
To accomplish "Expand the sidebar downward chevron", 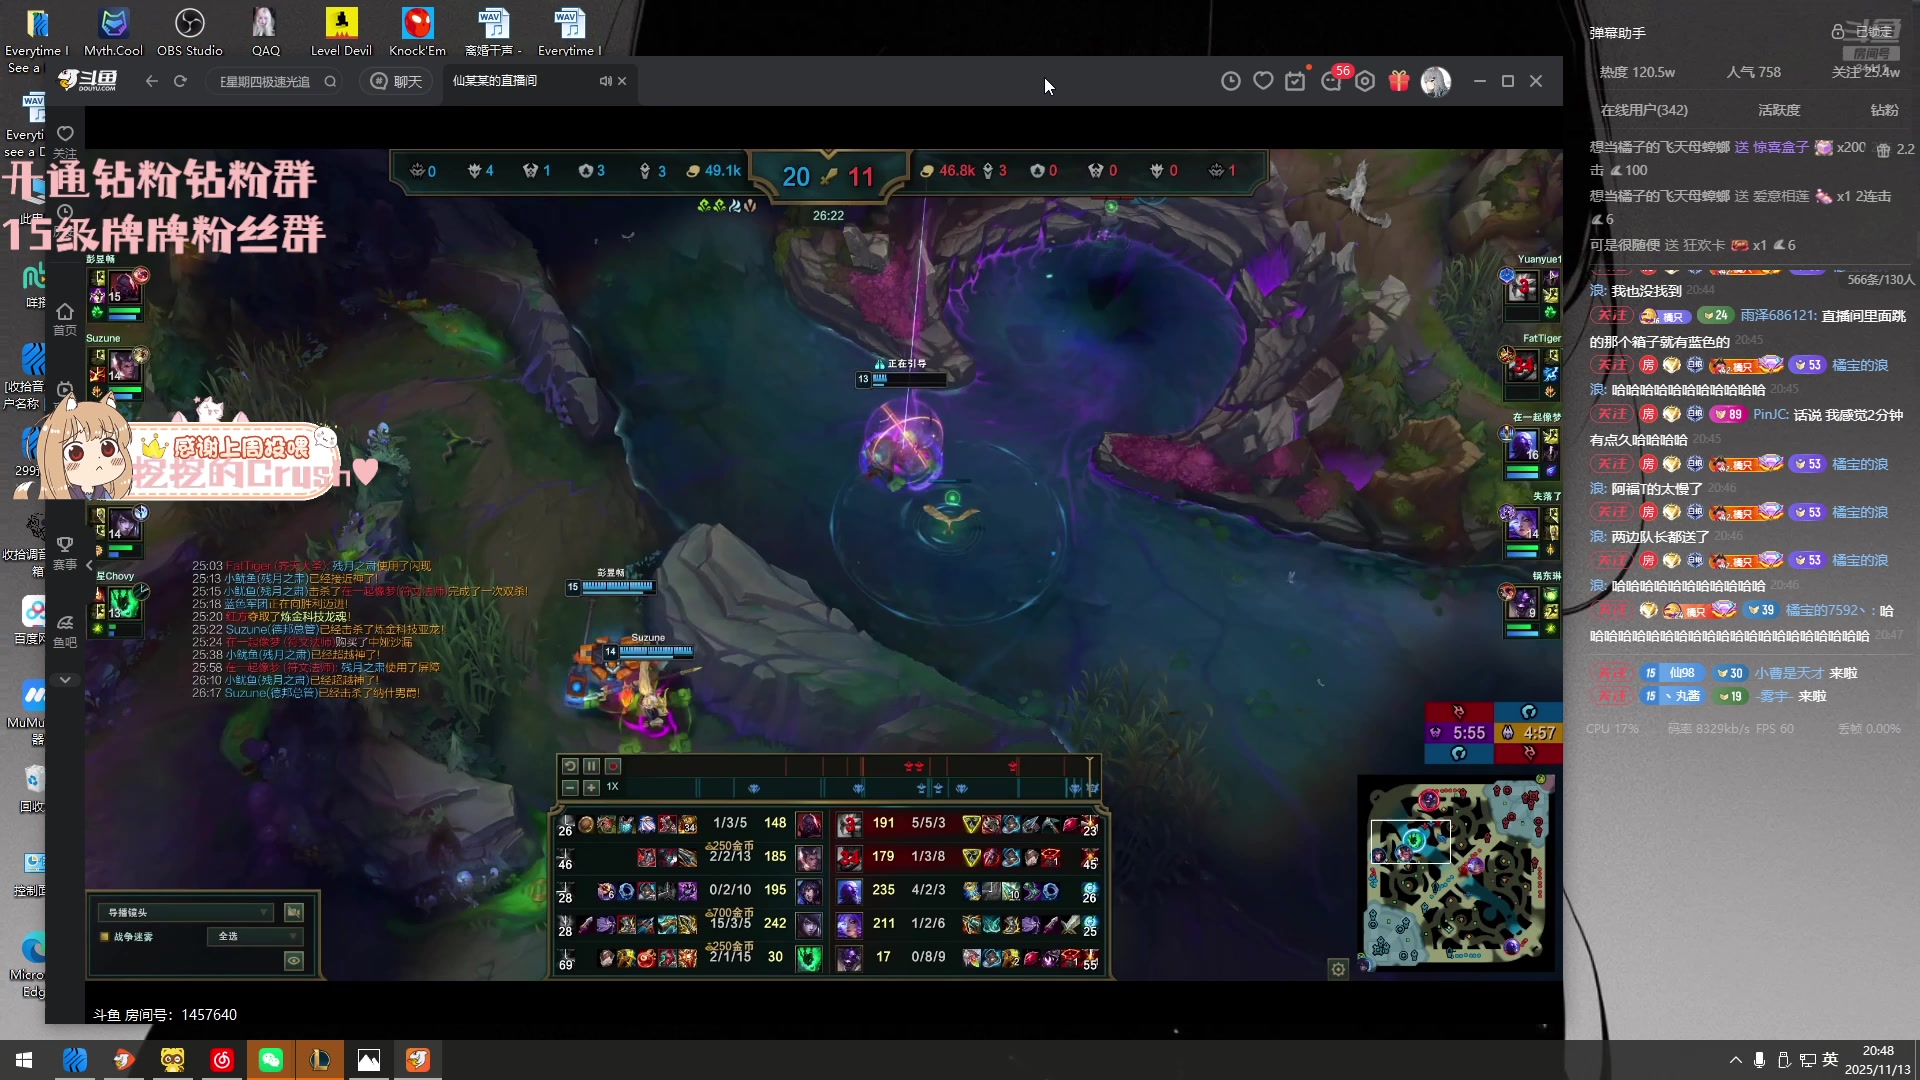I will [65, 680].
